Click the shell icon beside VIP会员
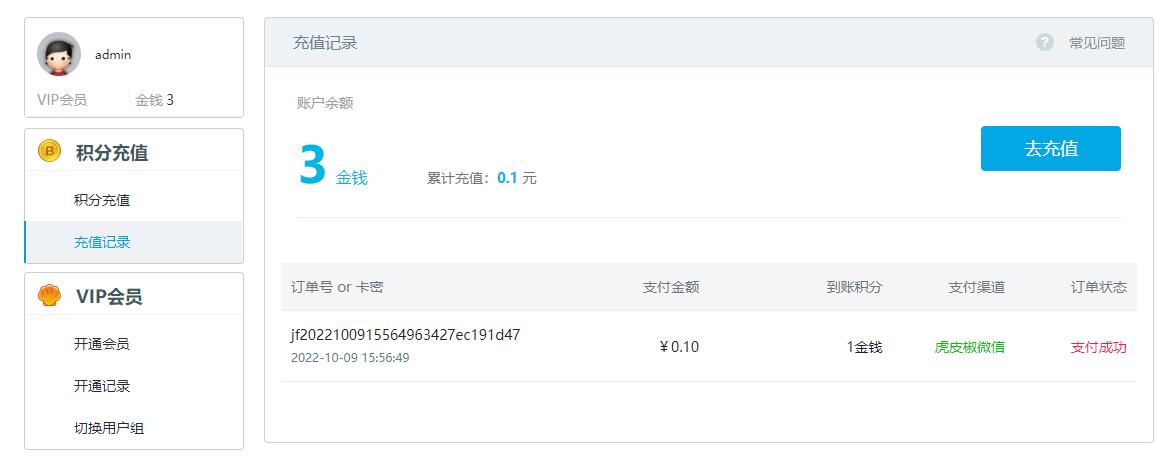Image resolution: width=1176 pixels, height=471 pixels. (x=49, y=296)
